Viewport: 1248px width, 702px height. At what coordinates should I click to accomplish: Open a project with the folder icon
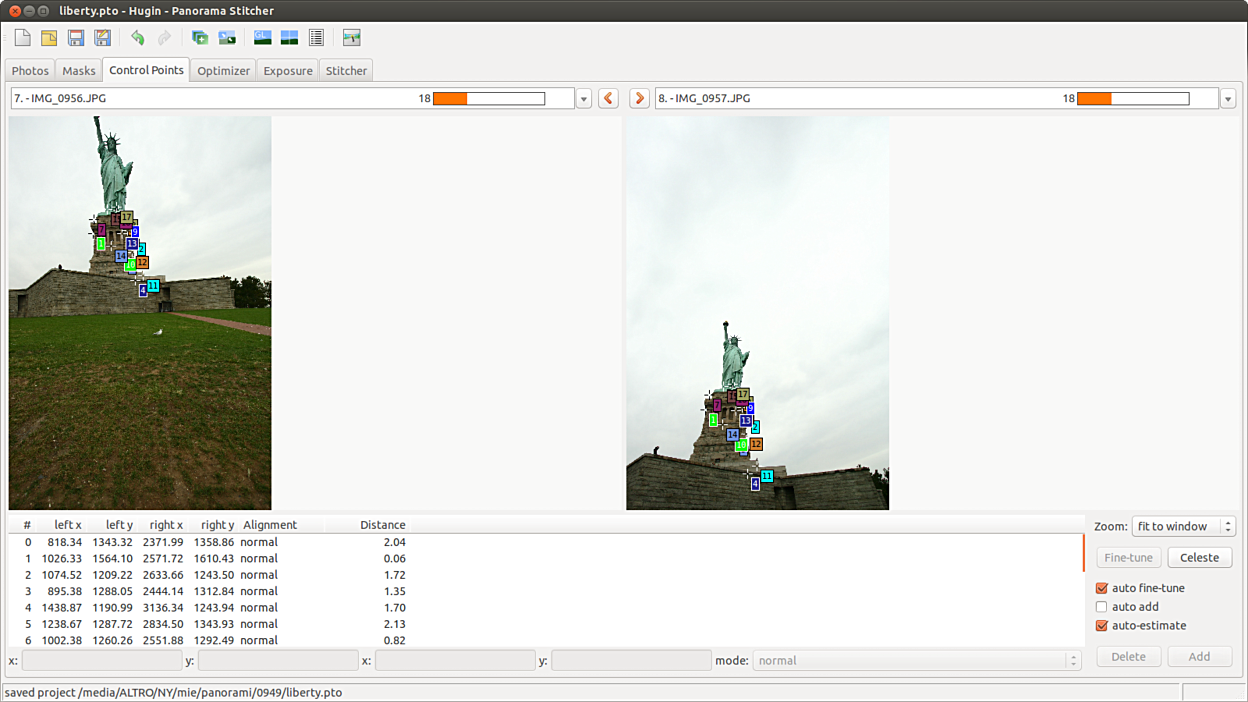coord(48,38)
